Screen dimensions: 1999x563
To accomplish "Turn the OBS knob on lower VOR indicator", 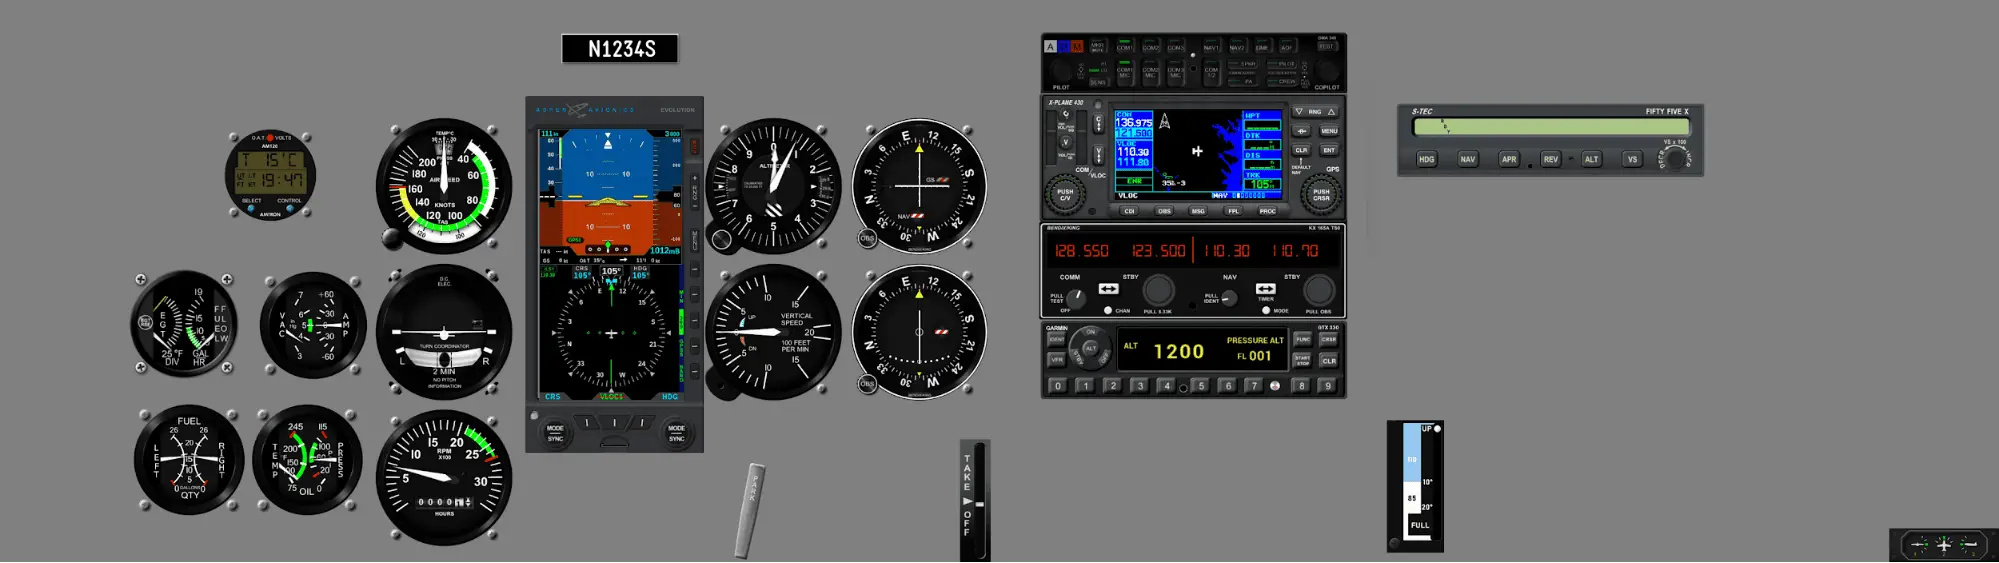I will [866, 384].
